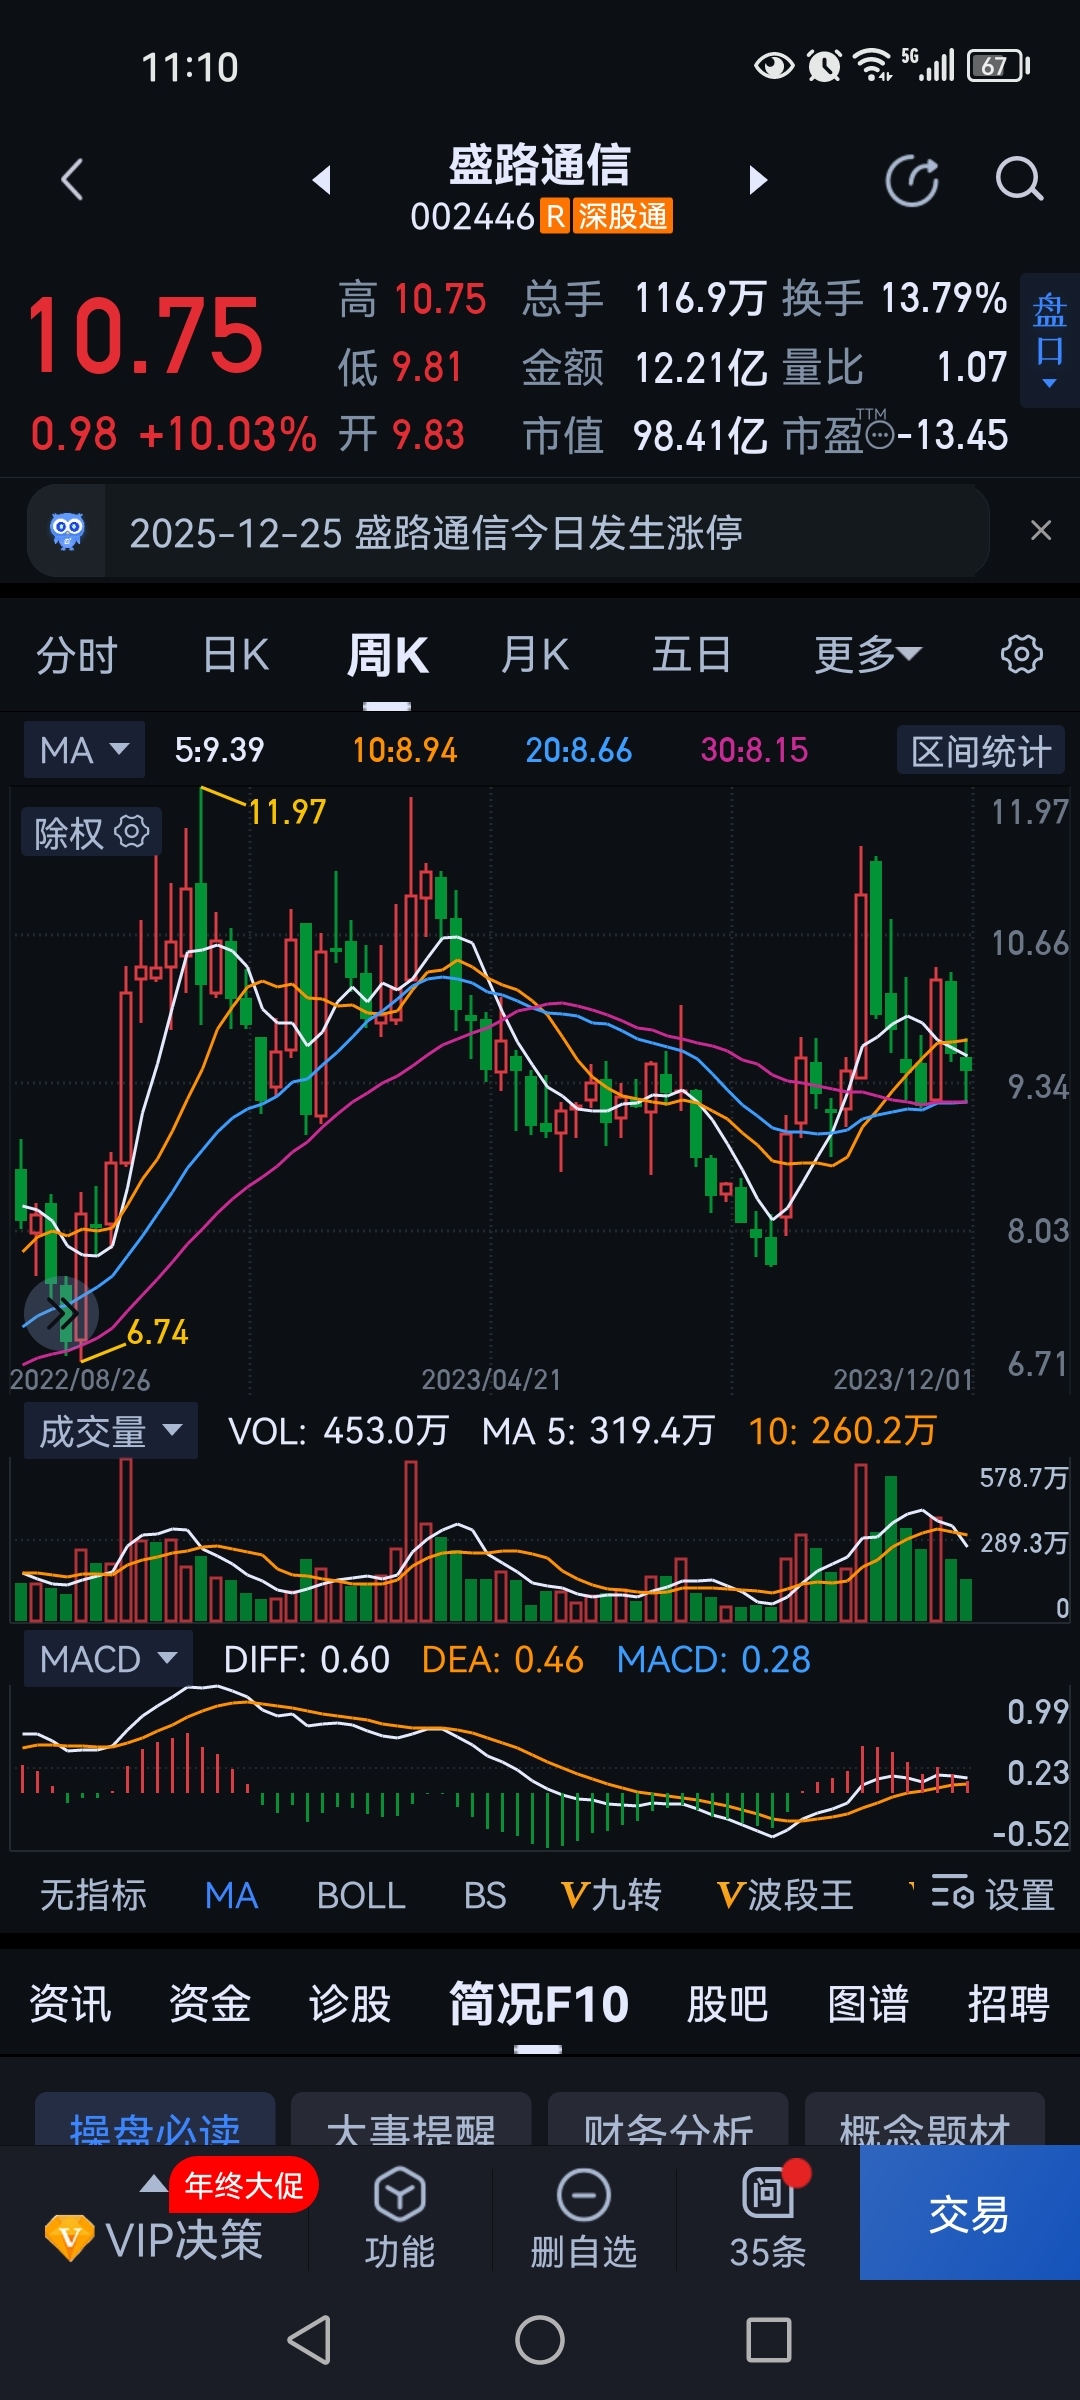Open the 图谱 tab
This screenshot has width=1080, height=2400.
pyautogui.click(x=868, y=2004)
